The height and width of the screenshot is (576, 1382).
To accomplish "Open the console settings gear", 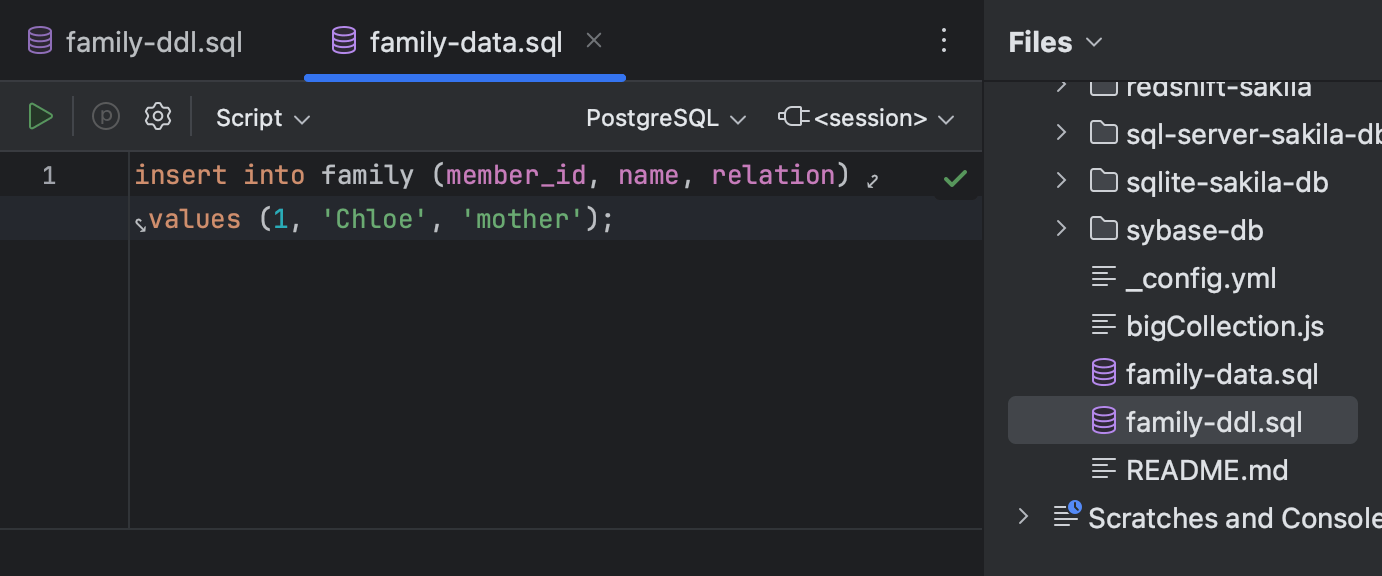I will click(157, 116).
